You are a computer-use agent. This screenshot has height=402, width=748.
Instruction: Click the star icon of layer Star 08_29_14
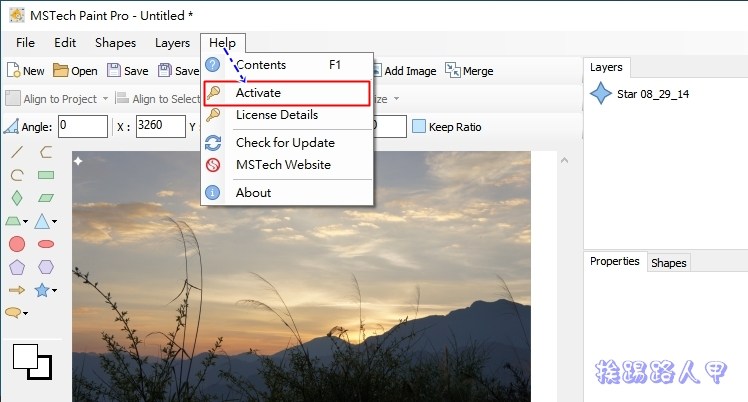601,93
